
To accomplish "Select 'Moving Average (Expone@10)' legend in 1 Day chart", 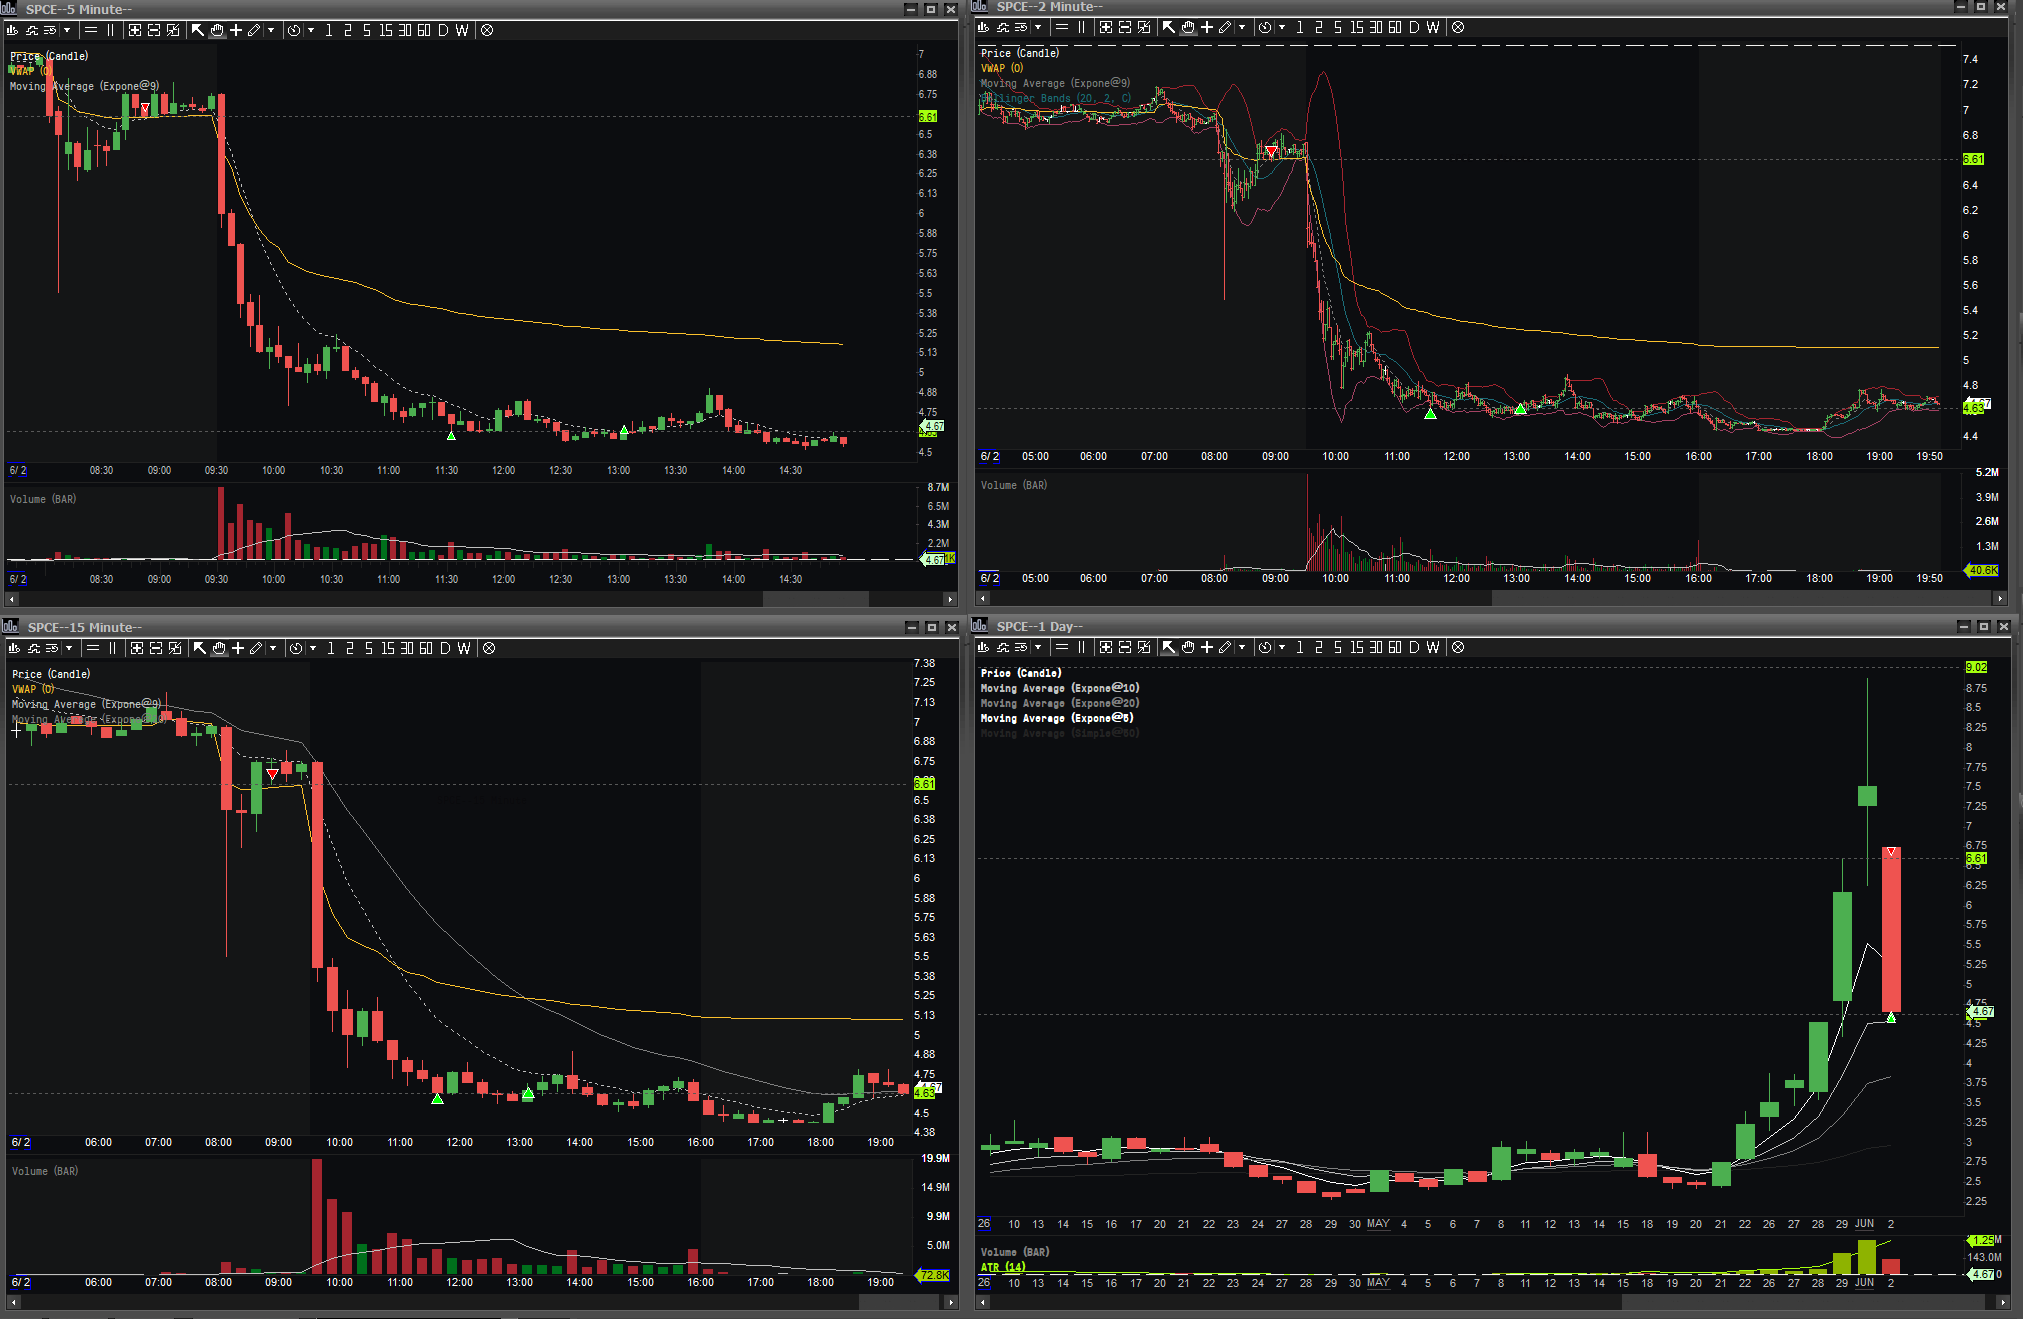I will click(1060, 688).
